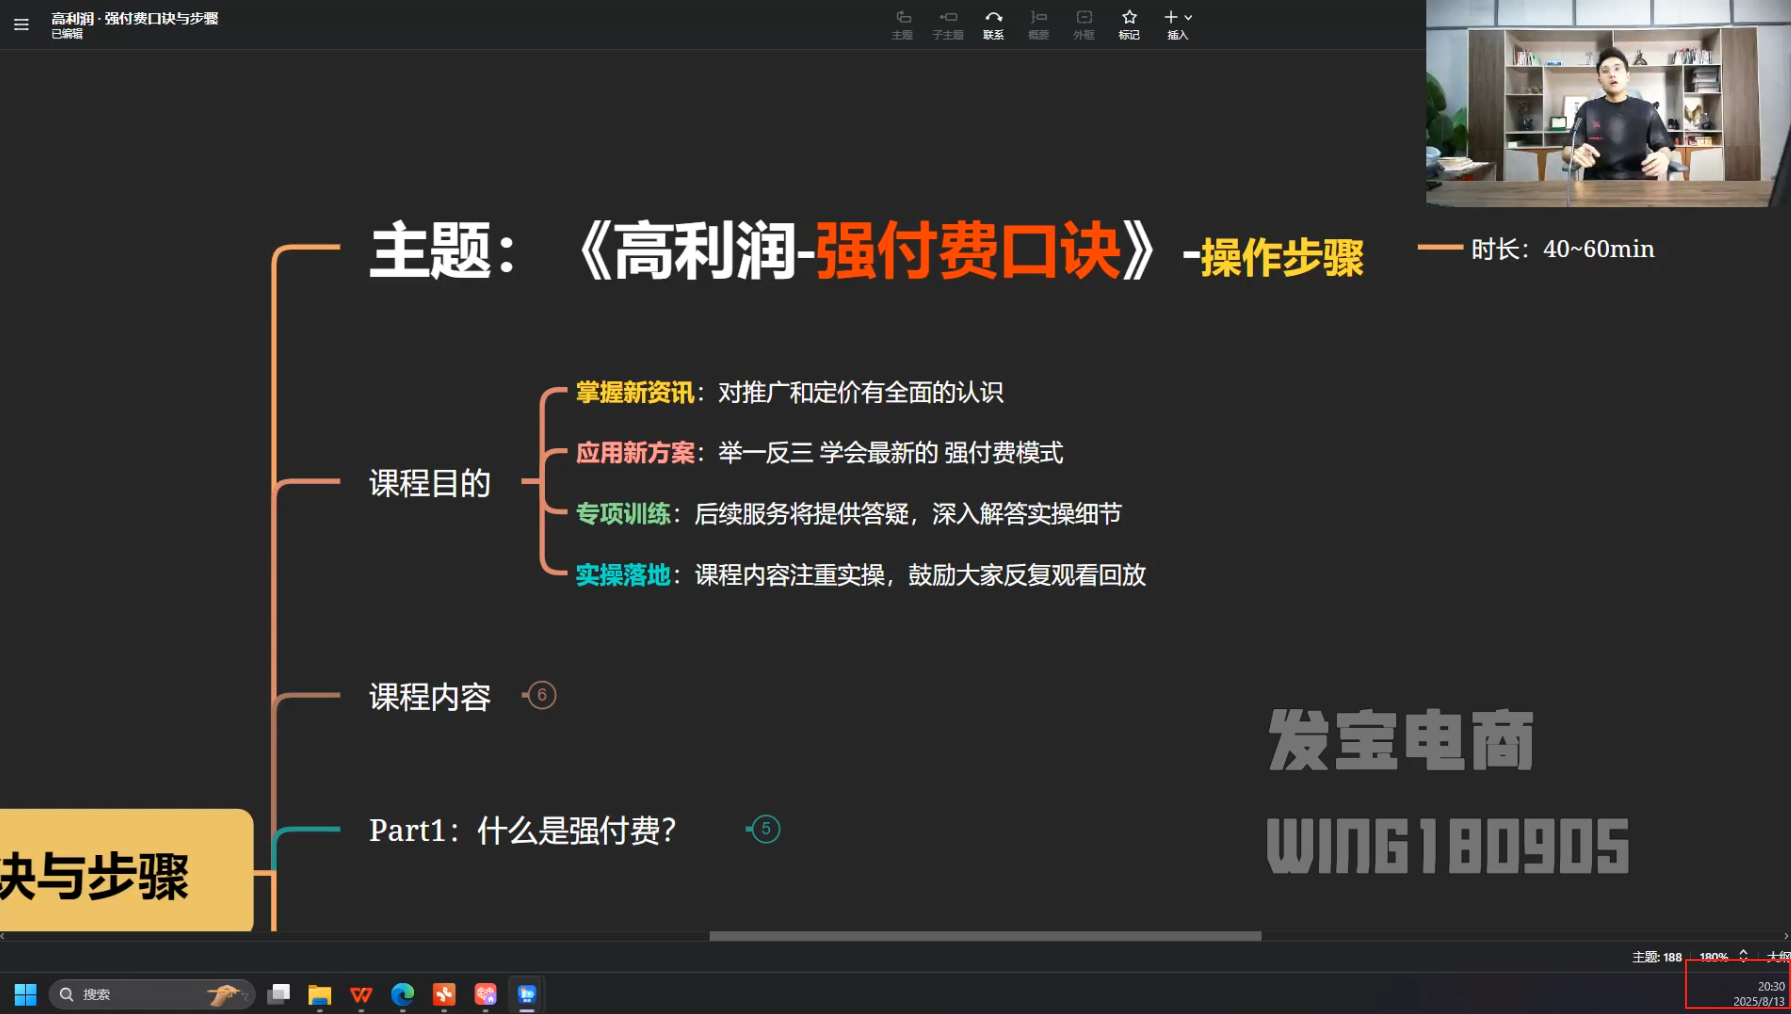The width and height of the screenshot is (1791, 1014).
Task: Open the hamburger menu
Action: point(21,24)
